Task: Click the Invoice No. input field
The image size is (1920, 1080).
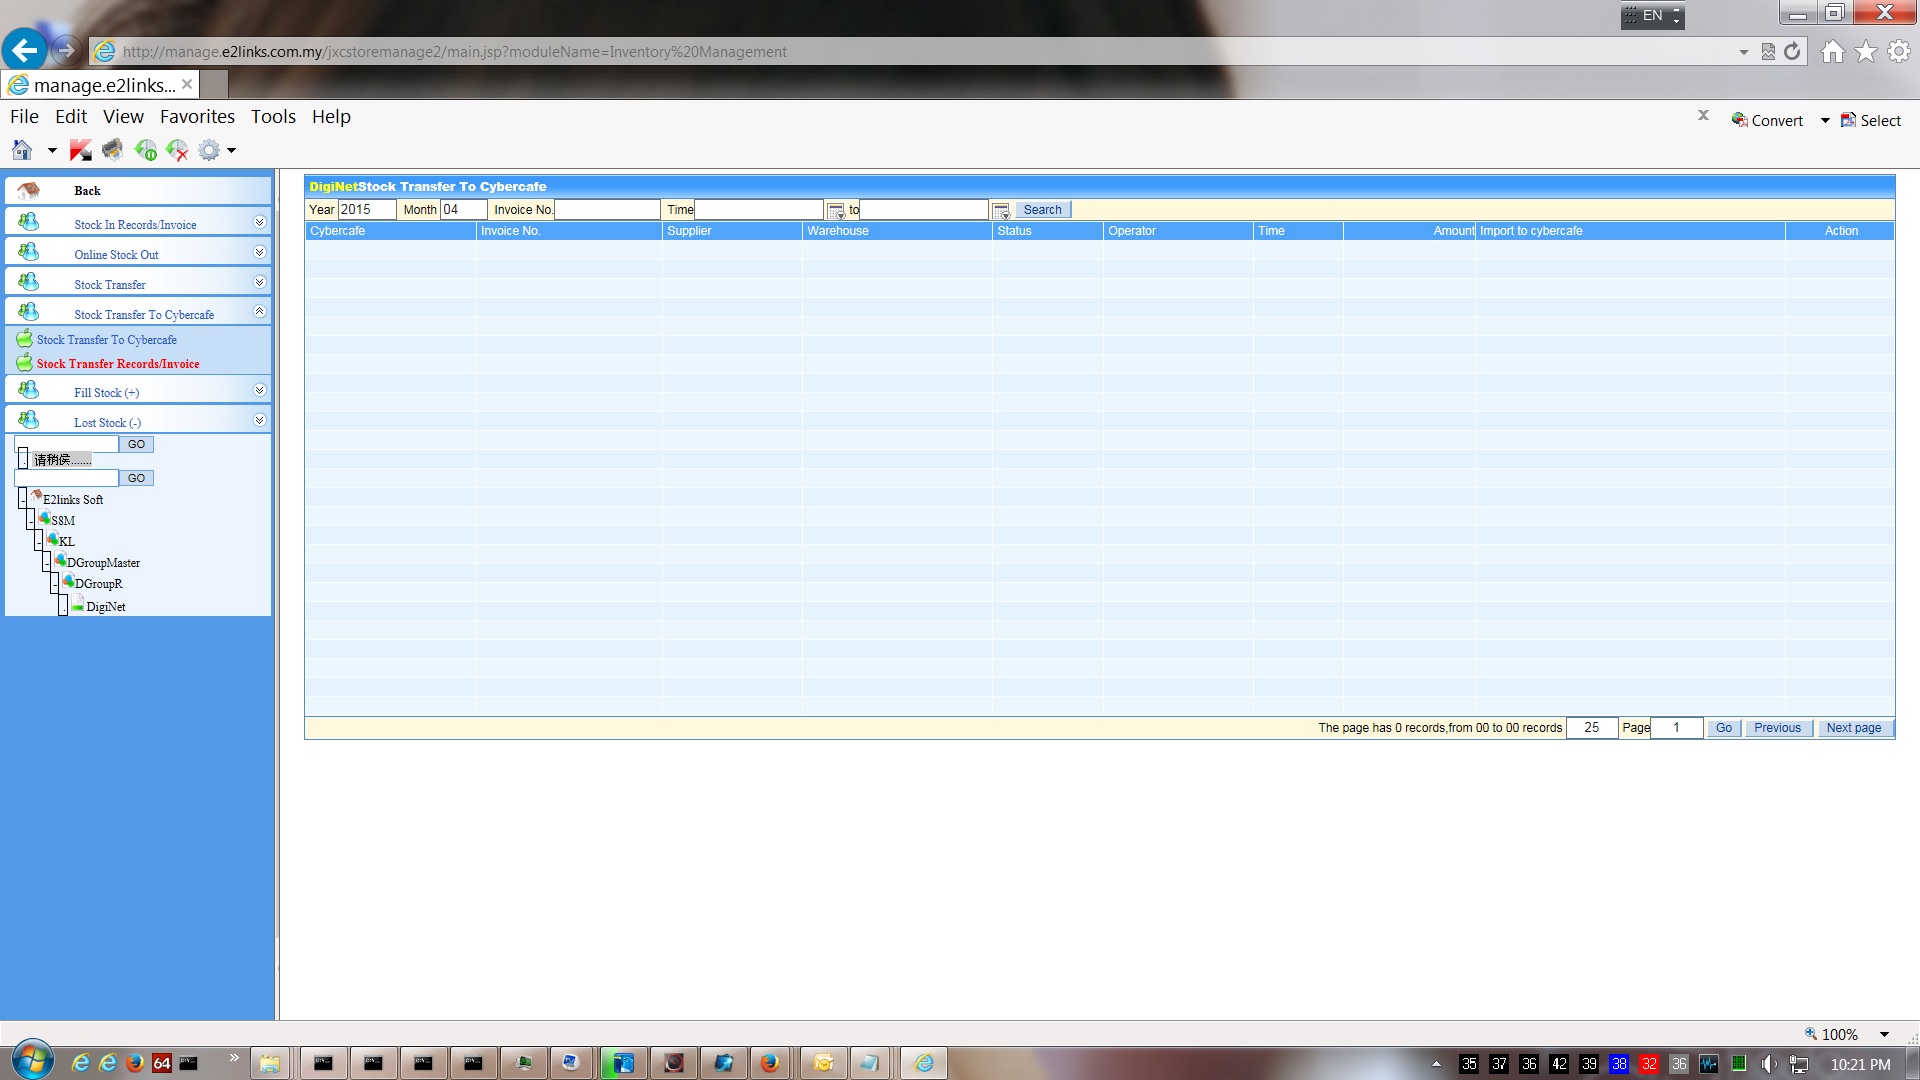Action: pos(607,210)
